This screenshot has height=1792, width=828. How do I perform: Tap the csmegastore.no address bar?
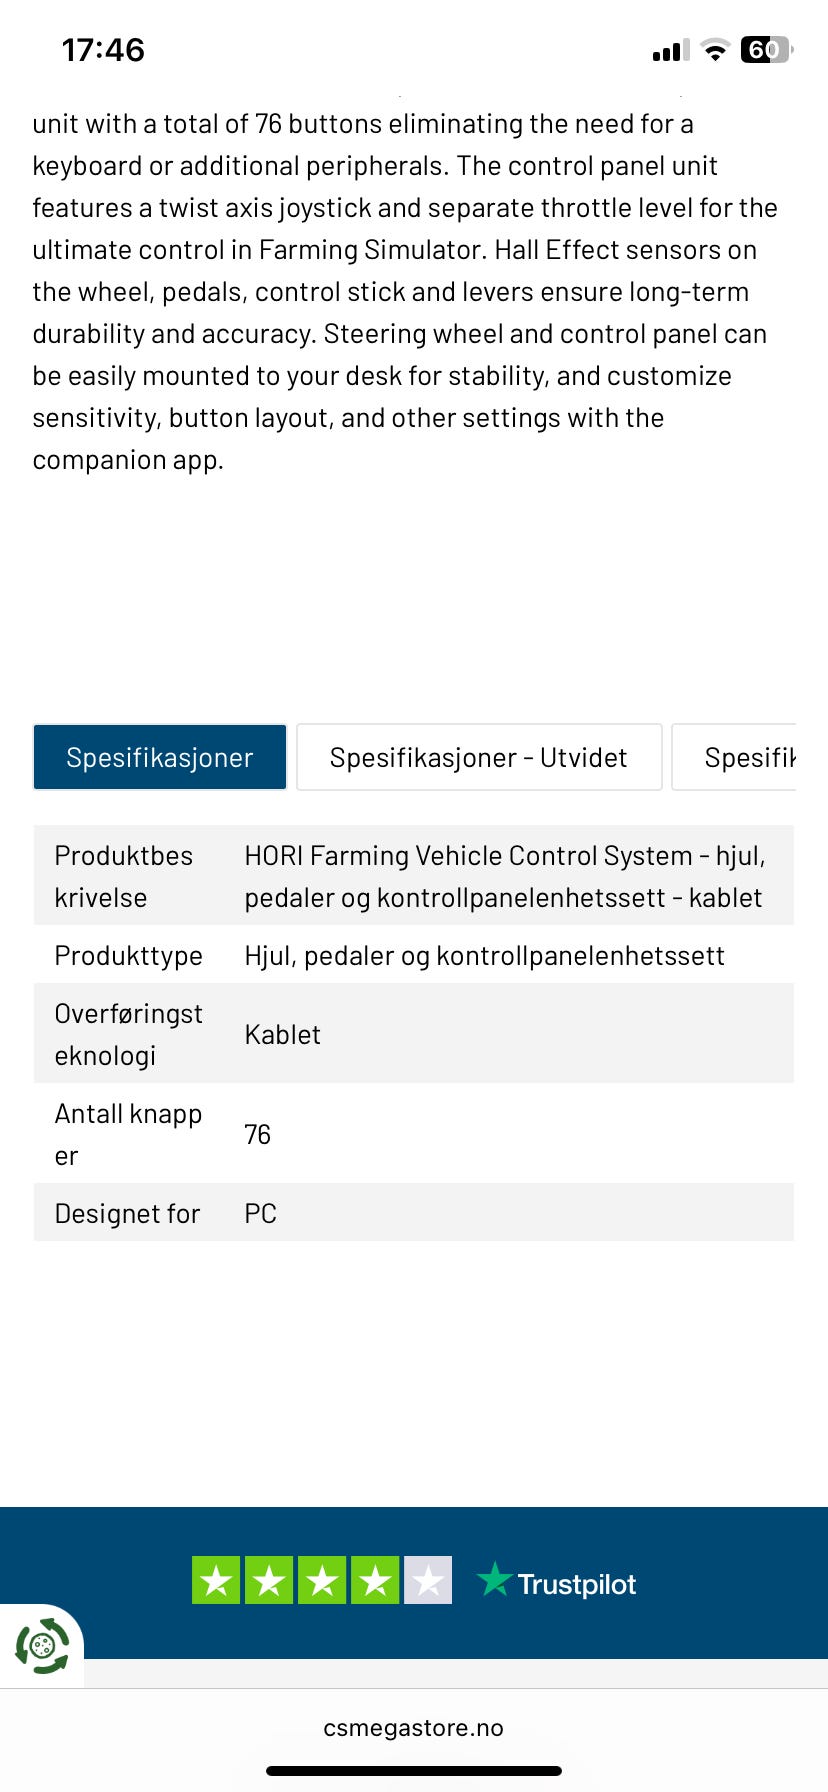click(x=414, y=1728)
